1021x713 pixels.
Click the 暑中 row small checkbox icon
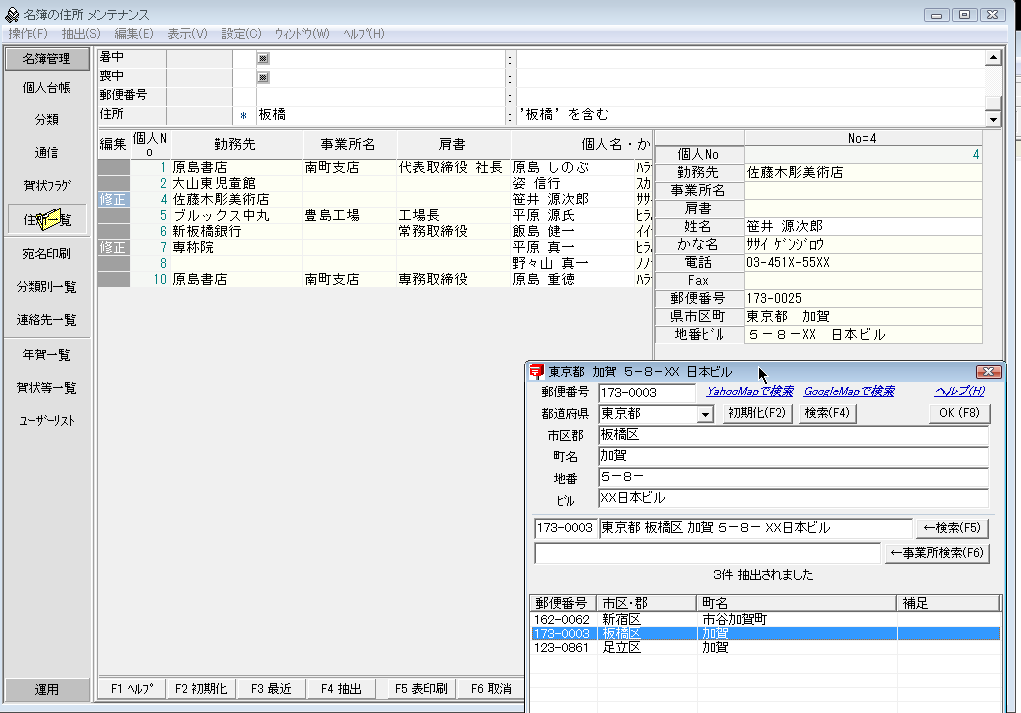(x=262, y=59)
